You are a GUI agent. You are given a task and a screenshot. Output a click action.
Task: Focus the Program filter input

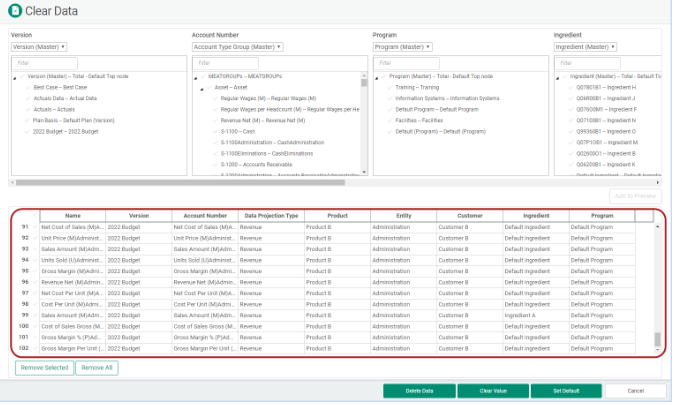407,63
